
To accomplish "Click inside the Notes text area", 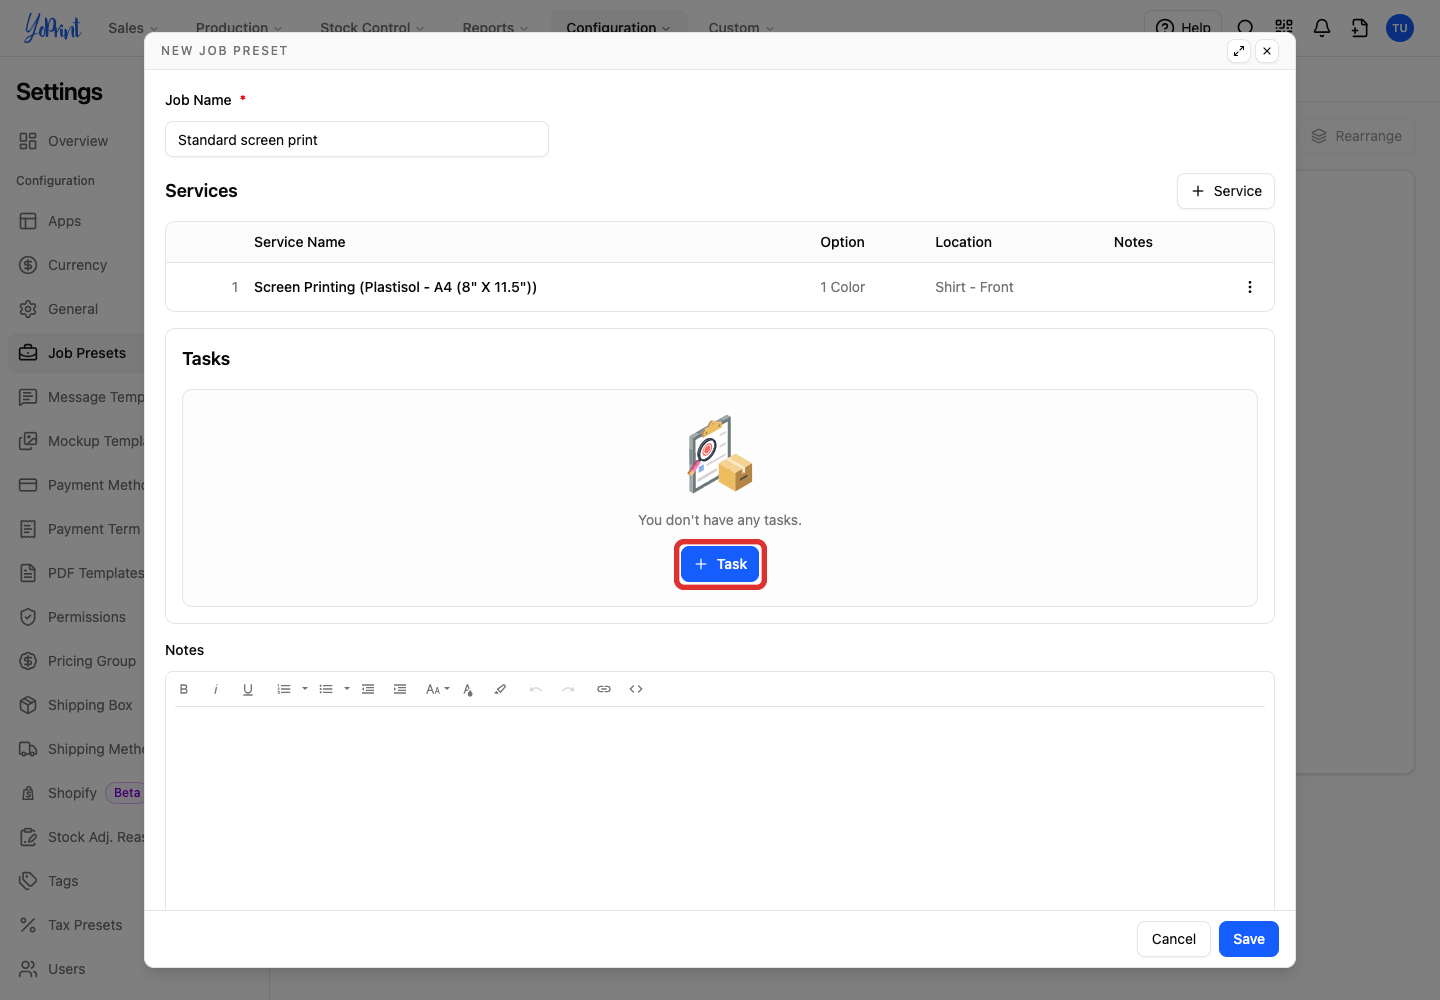I will point(720,808).
